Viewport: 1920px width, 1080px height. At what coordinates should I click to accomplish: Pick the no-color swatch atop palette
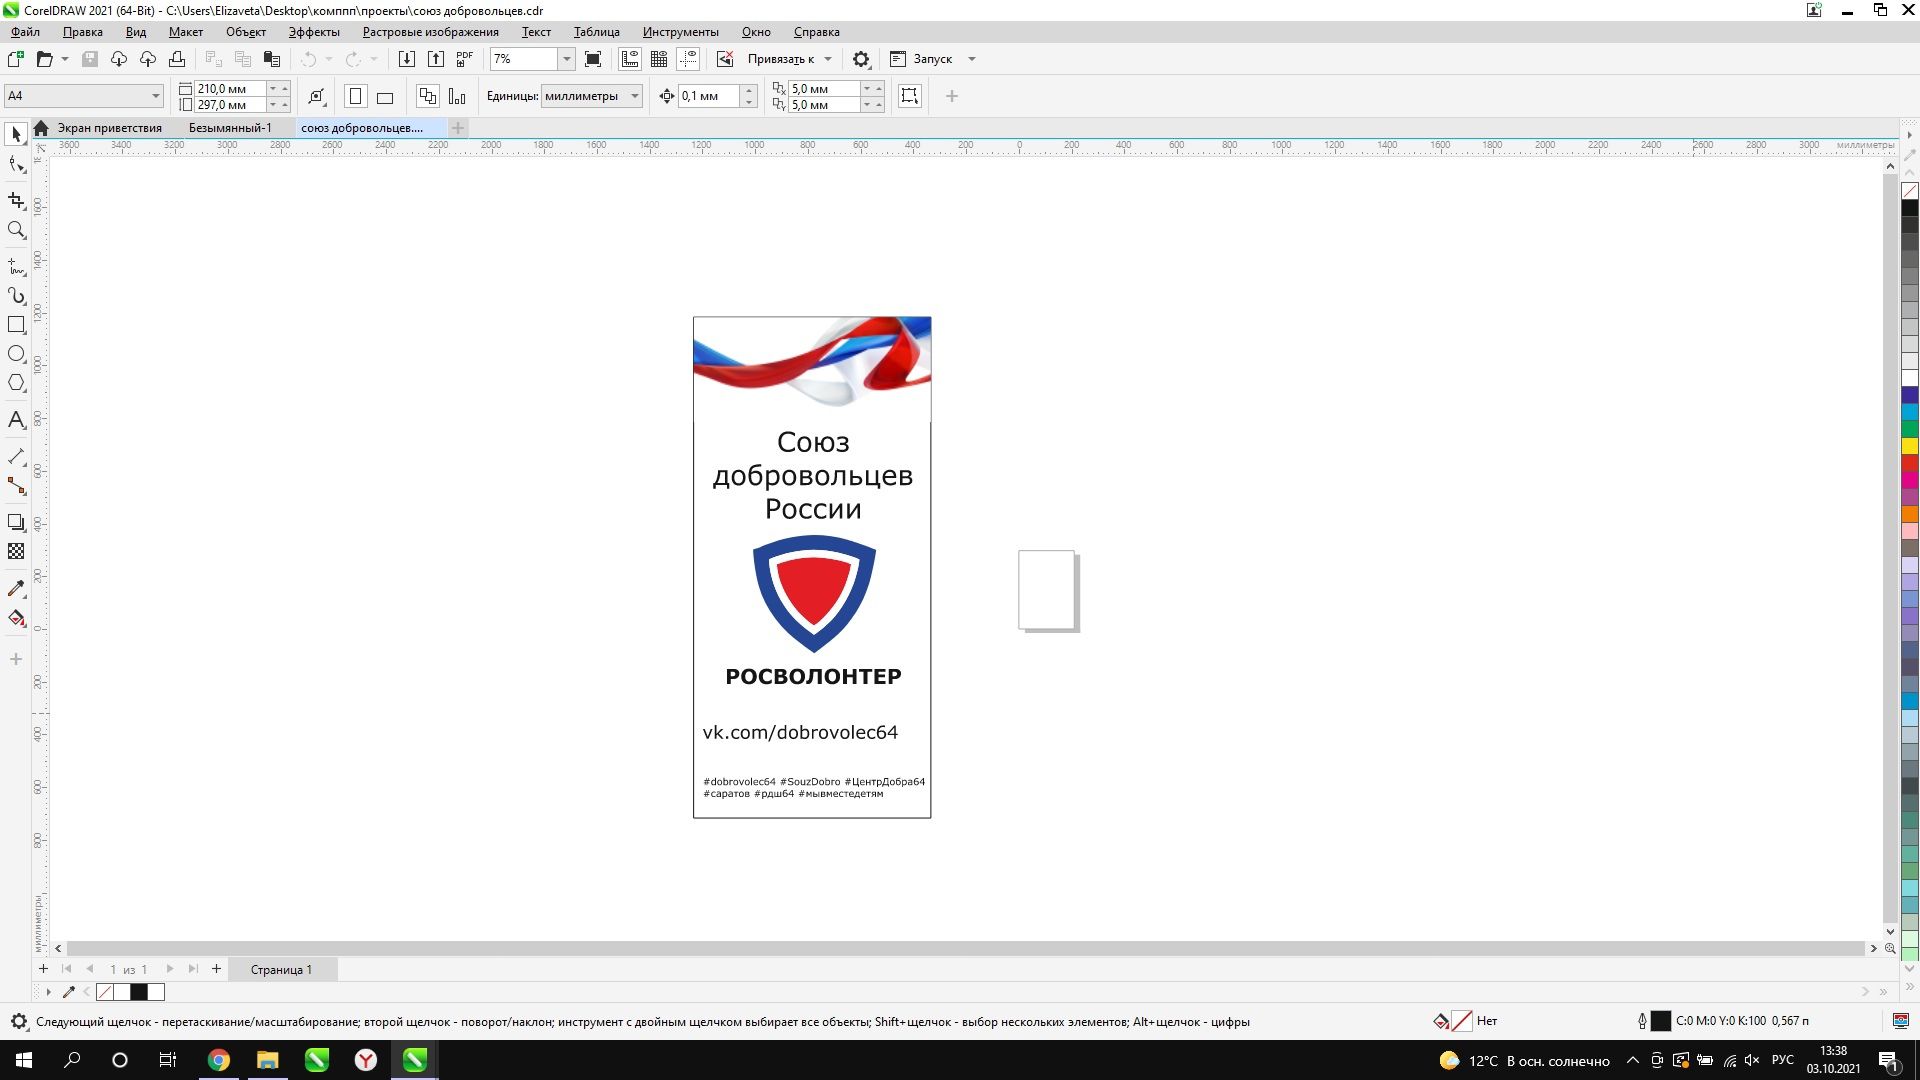pyautogui.click(x=1909, y=191)
